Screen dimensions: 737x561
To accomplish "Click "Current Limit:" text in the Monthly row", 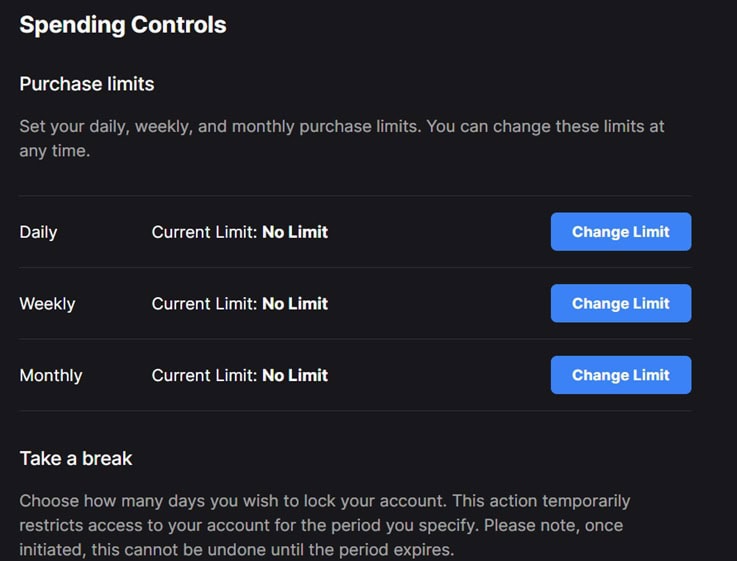I will pos(204,376).
